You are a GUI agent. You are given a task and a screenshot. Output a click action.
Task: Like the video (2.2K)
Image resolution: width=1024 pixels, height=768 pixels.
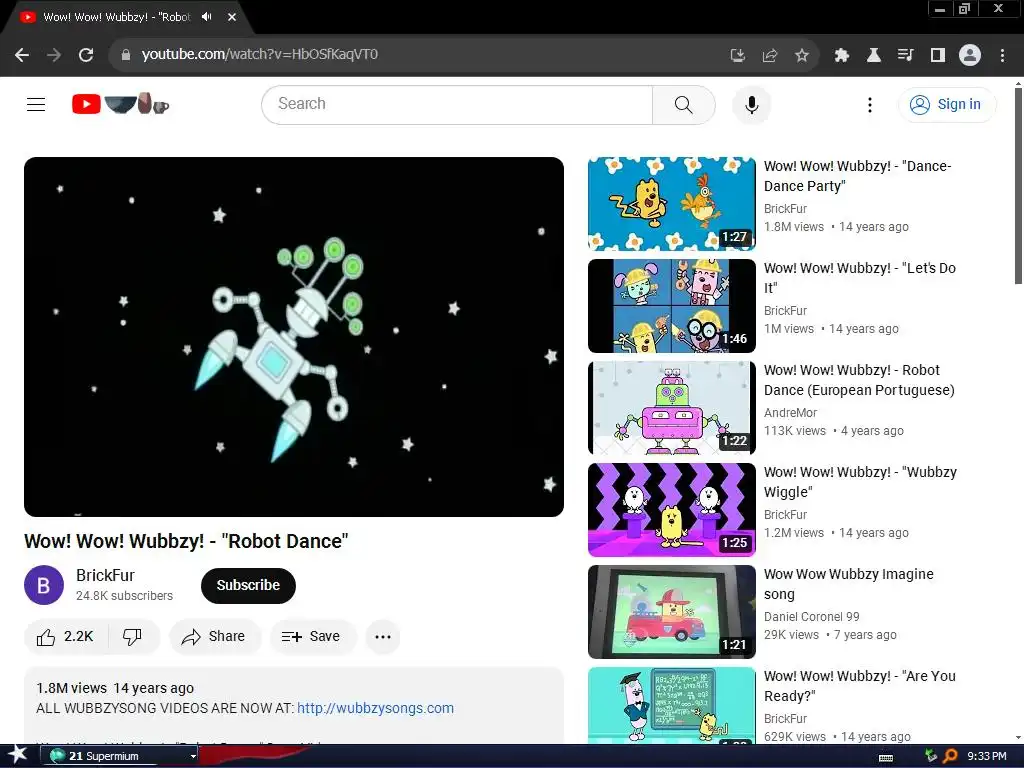(x=65, y=637)
